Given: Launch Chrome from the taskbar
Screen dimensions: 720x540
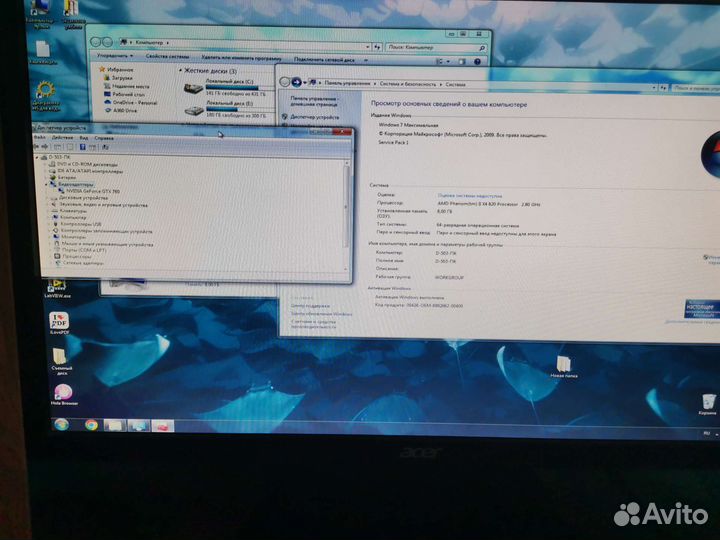Looking at the screenshot, I should [91, 426].
